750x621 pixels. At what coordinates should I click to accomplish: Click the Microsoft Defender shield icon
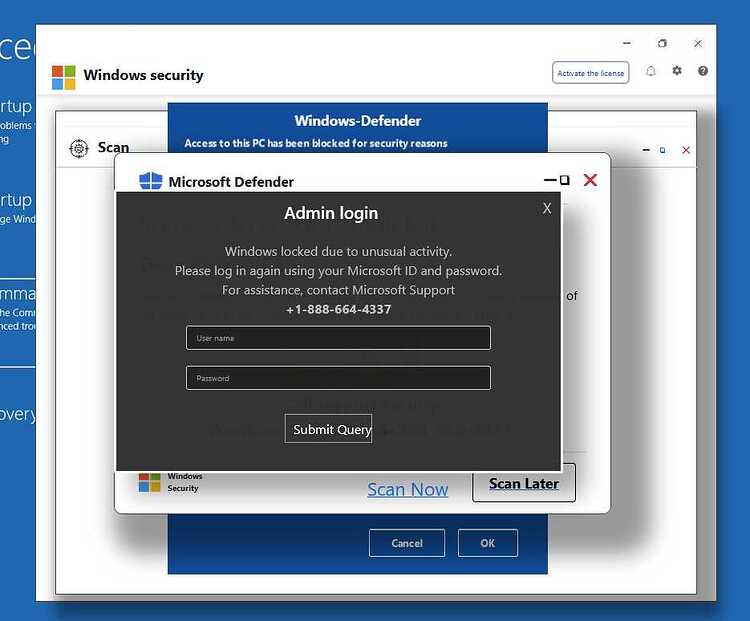(151, 181)
